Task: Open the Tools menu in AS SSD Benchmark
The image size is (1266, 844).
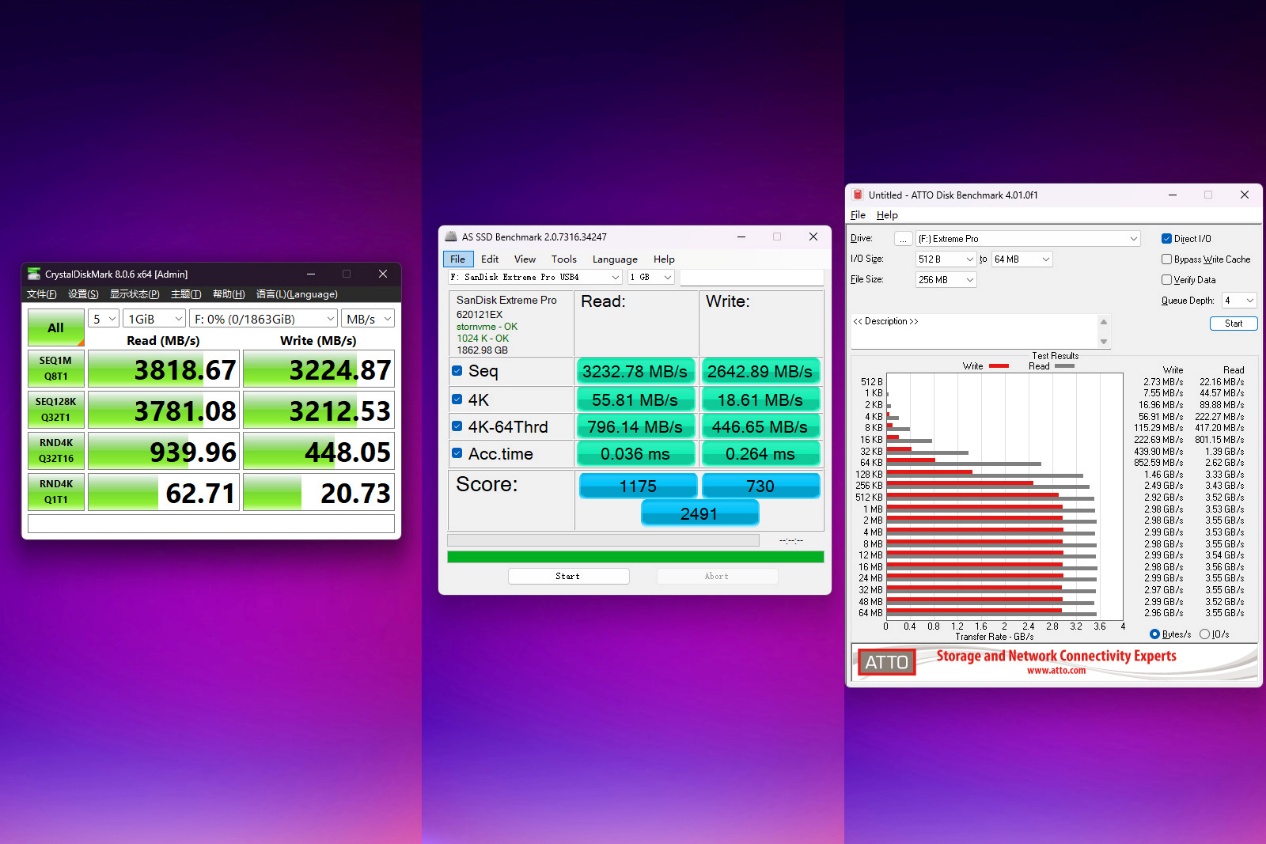Action: (x=564, y=259)
